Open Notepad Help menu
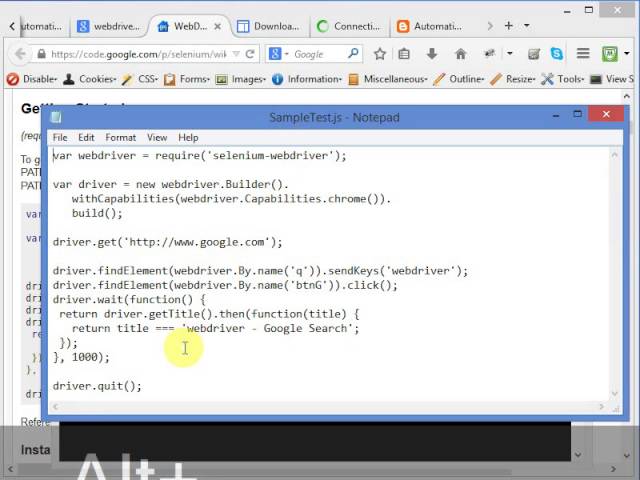Viewport: 640px width, 480px height. click(188, 138)
